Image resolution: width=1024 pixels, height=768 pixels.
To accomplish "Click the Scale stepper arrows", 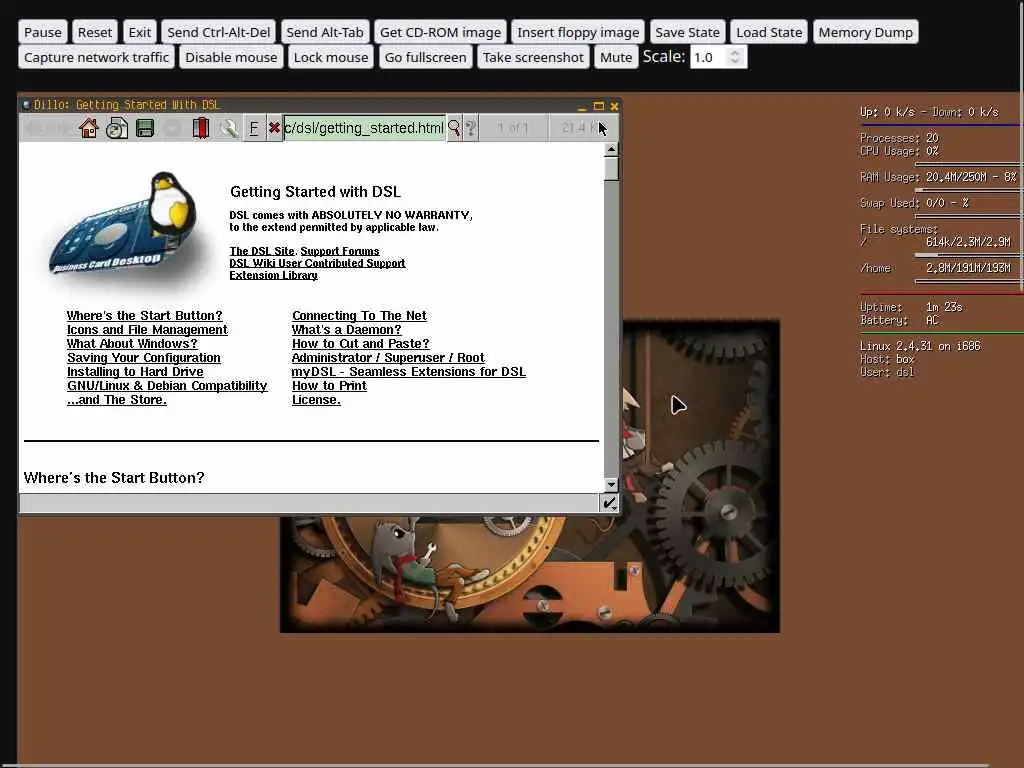I will pyautogui.click(x=735, y=57).
